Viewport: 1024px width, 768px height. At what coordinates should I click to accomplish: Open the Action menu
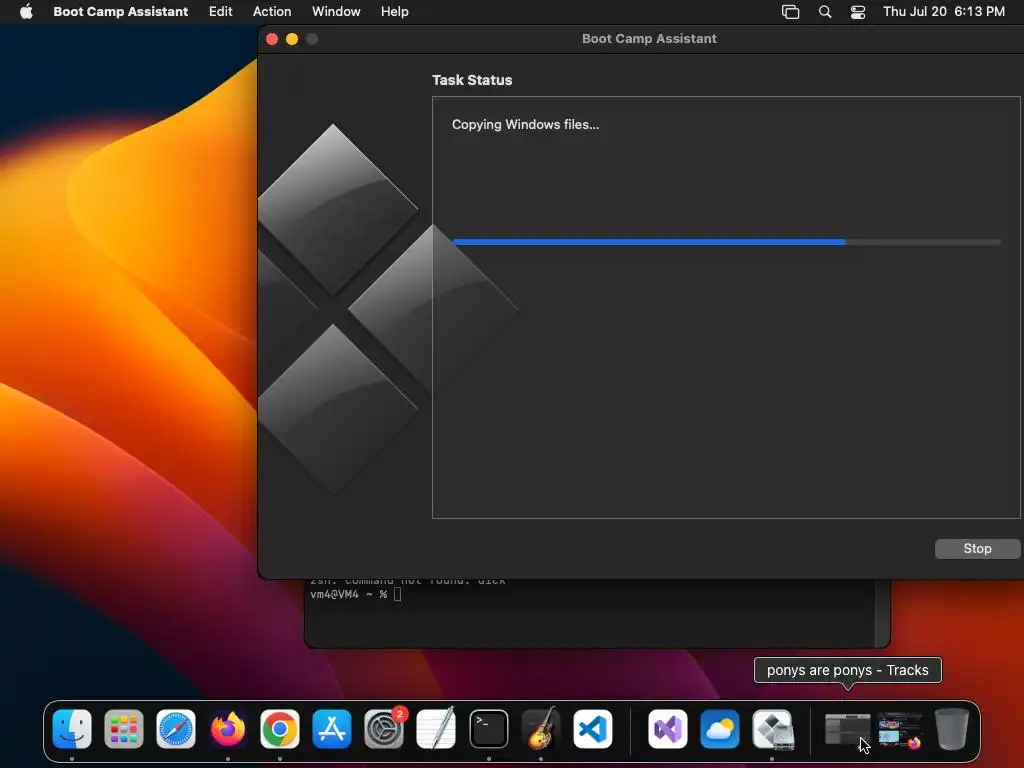pos(272,12)
